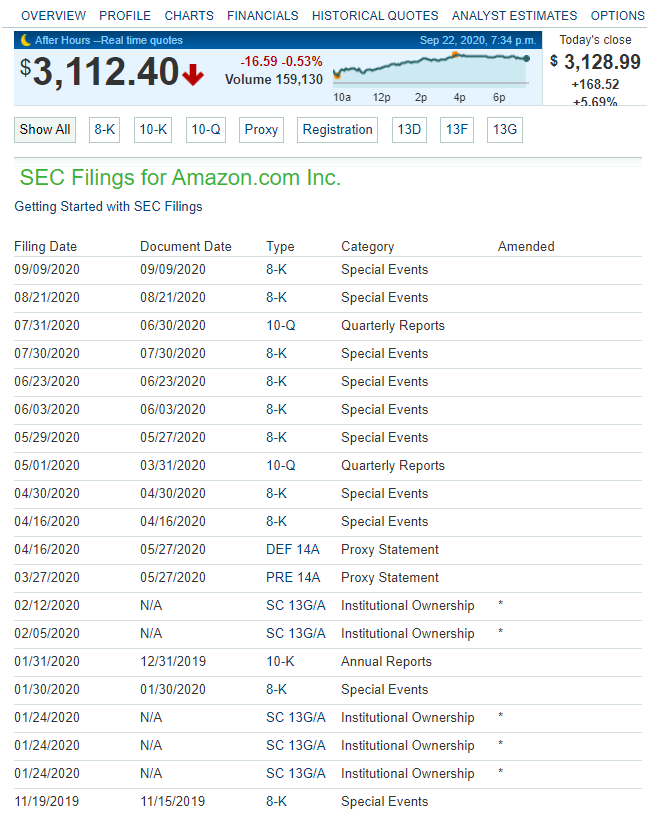Filter filings by 10-K
This screenshot has height=816, width=647.
153,130
